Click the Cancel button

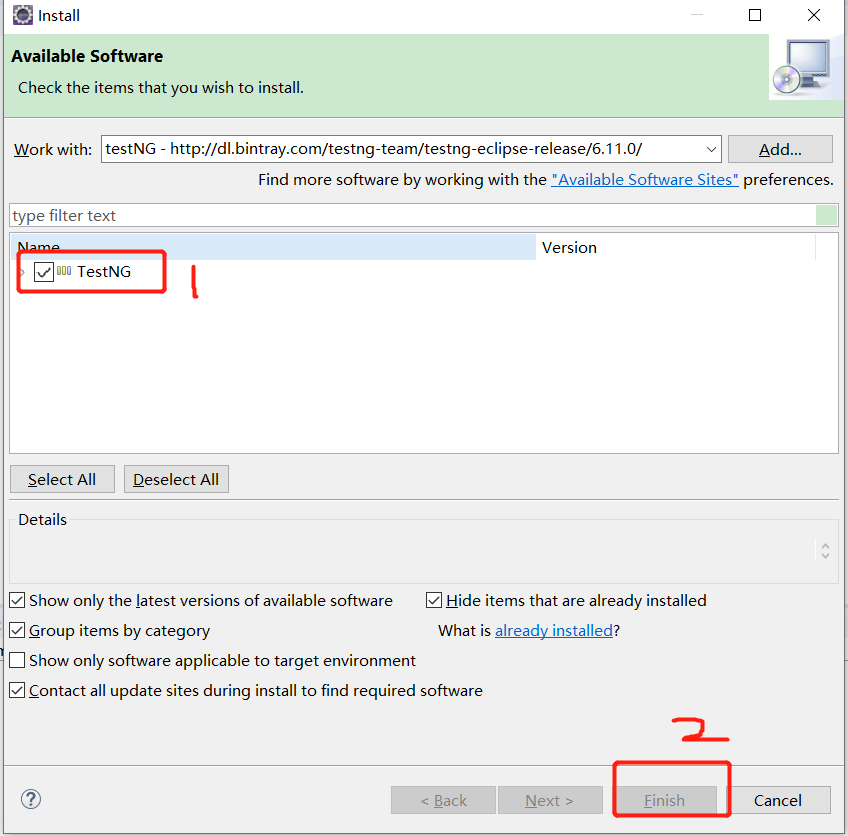(x=778, y=800)
